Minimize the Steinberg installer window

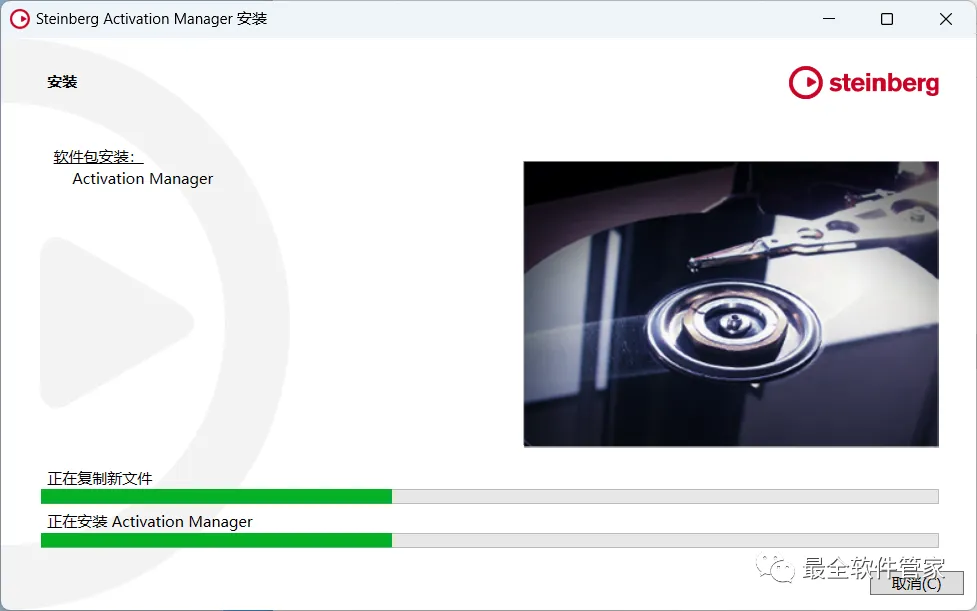tap(829, 19)
